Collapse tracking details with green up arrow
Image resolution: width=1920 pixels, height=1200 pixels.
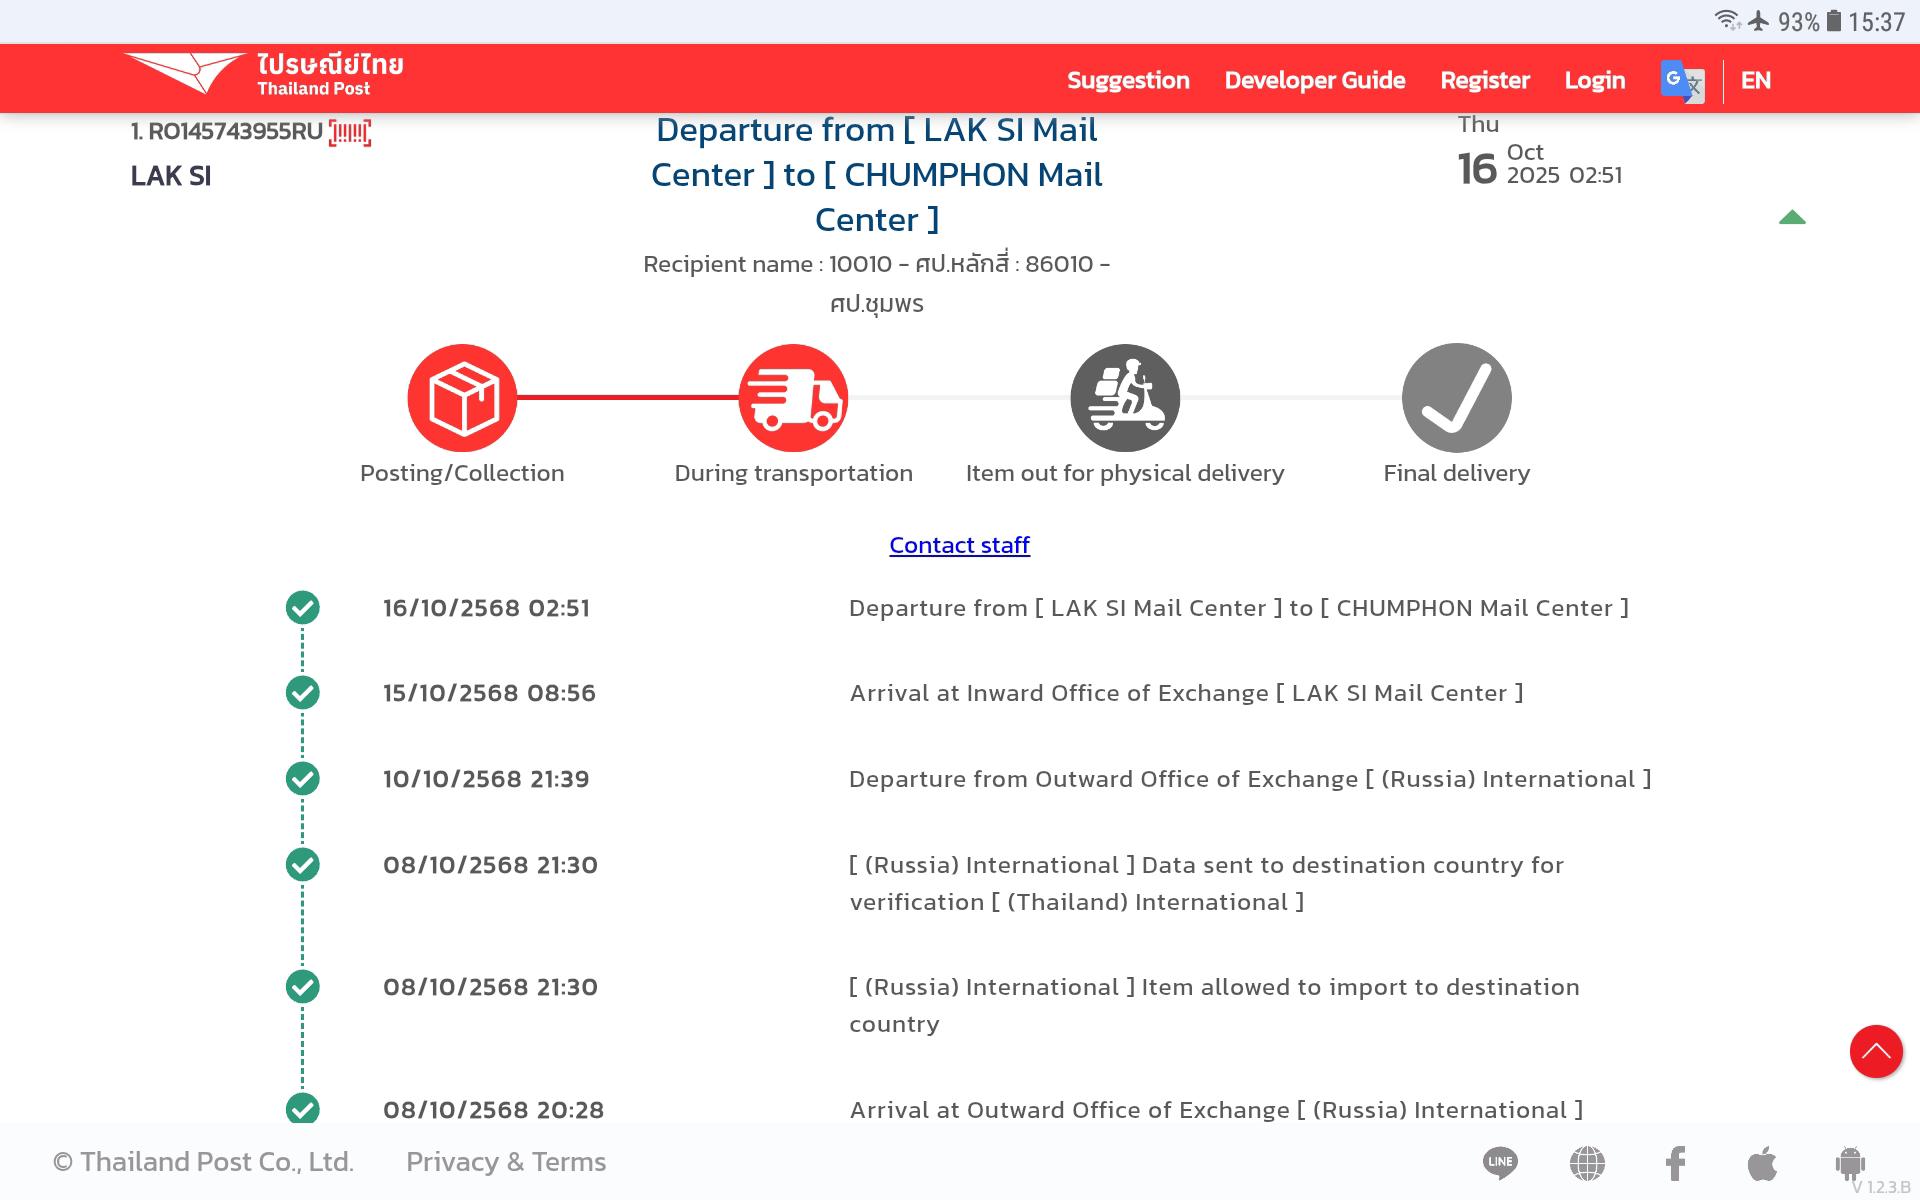pos(1792,217)
